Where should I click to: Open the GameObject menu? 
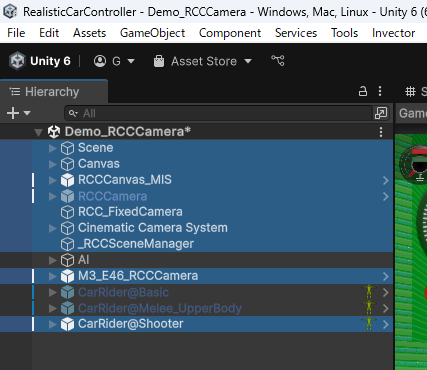152,33
